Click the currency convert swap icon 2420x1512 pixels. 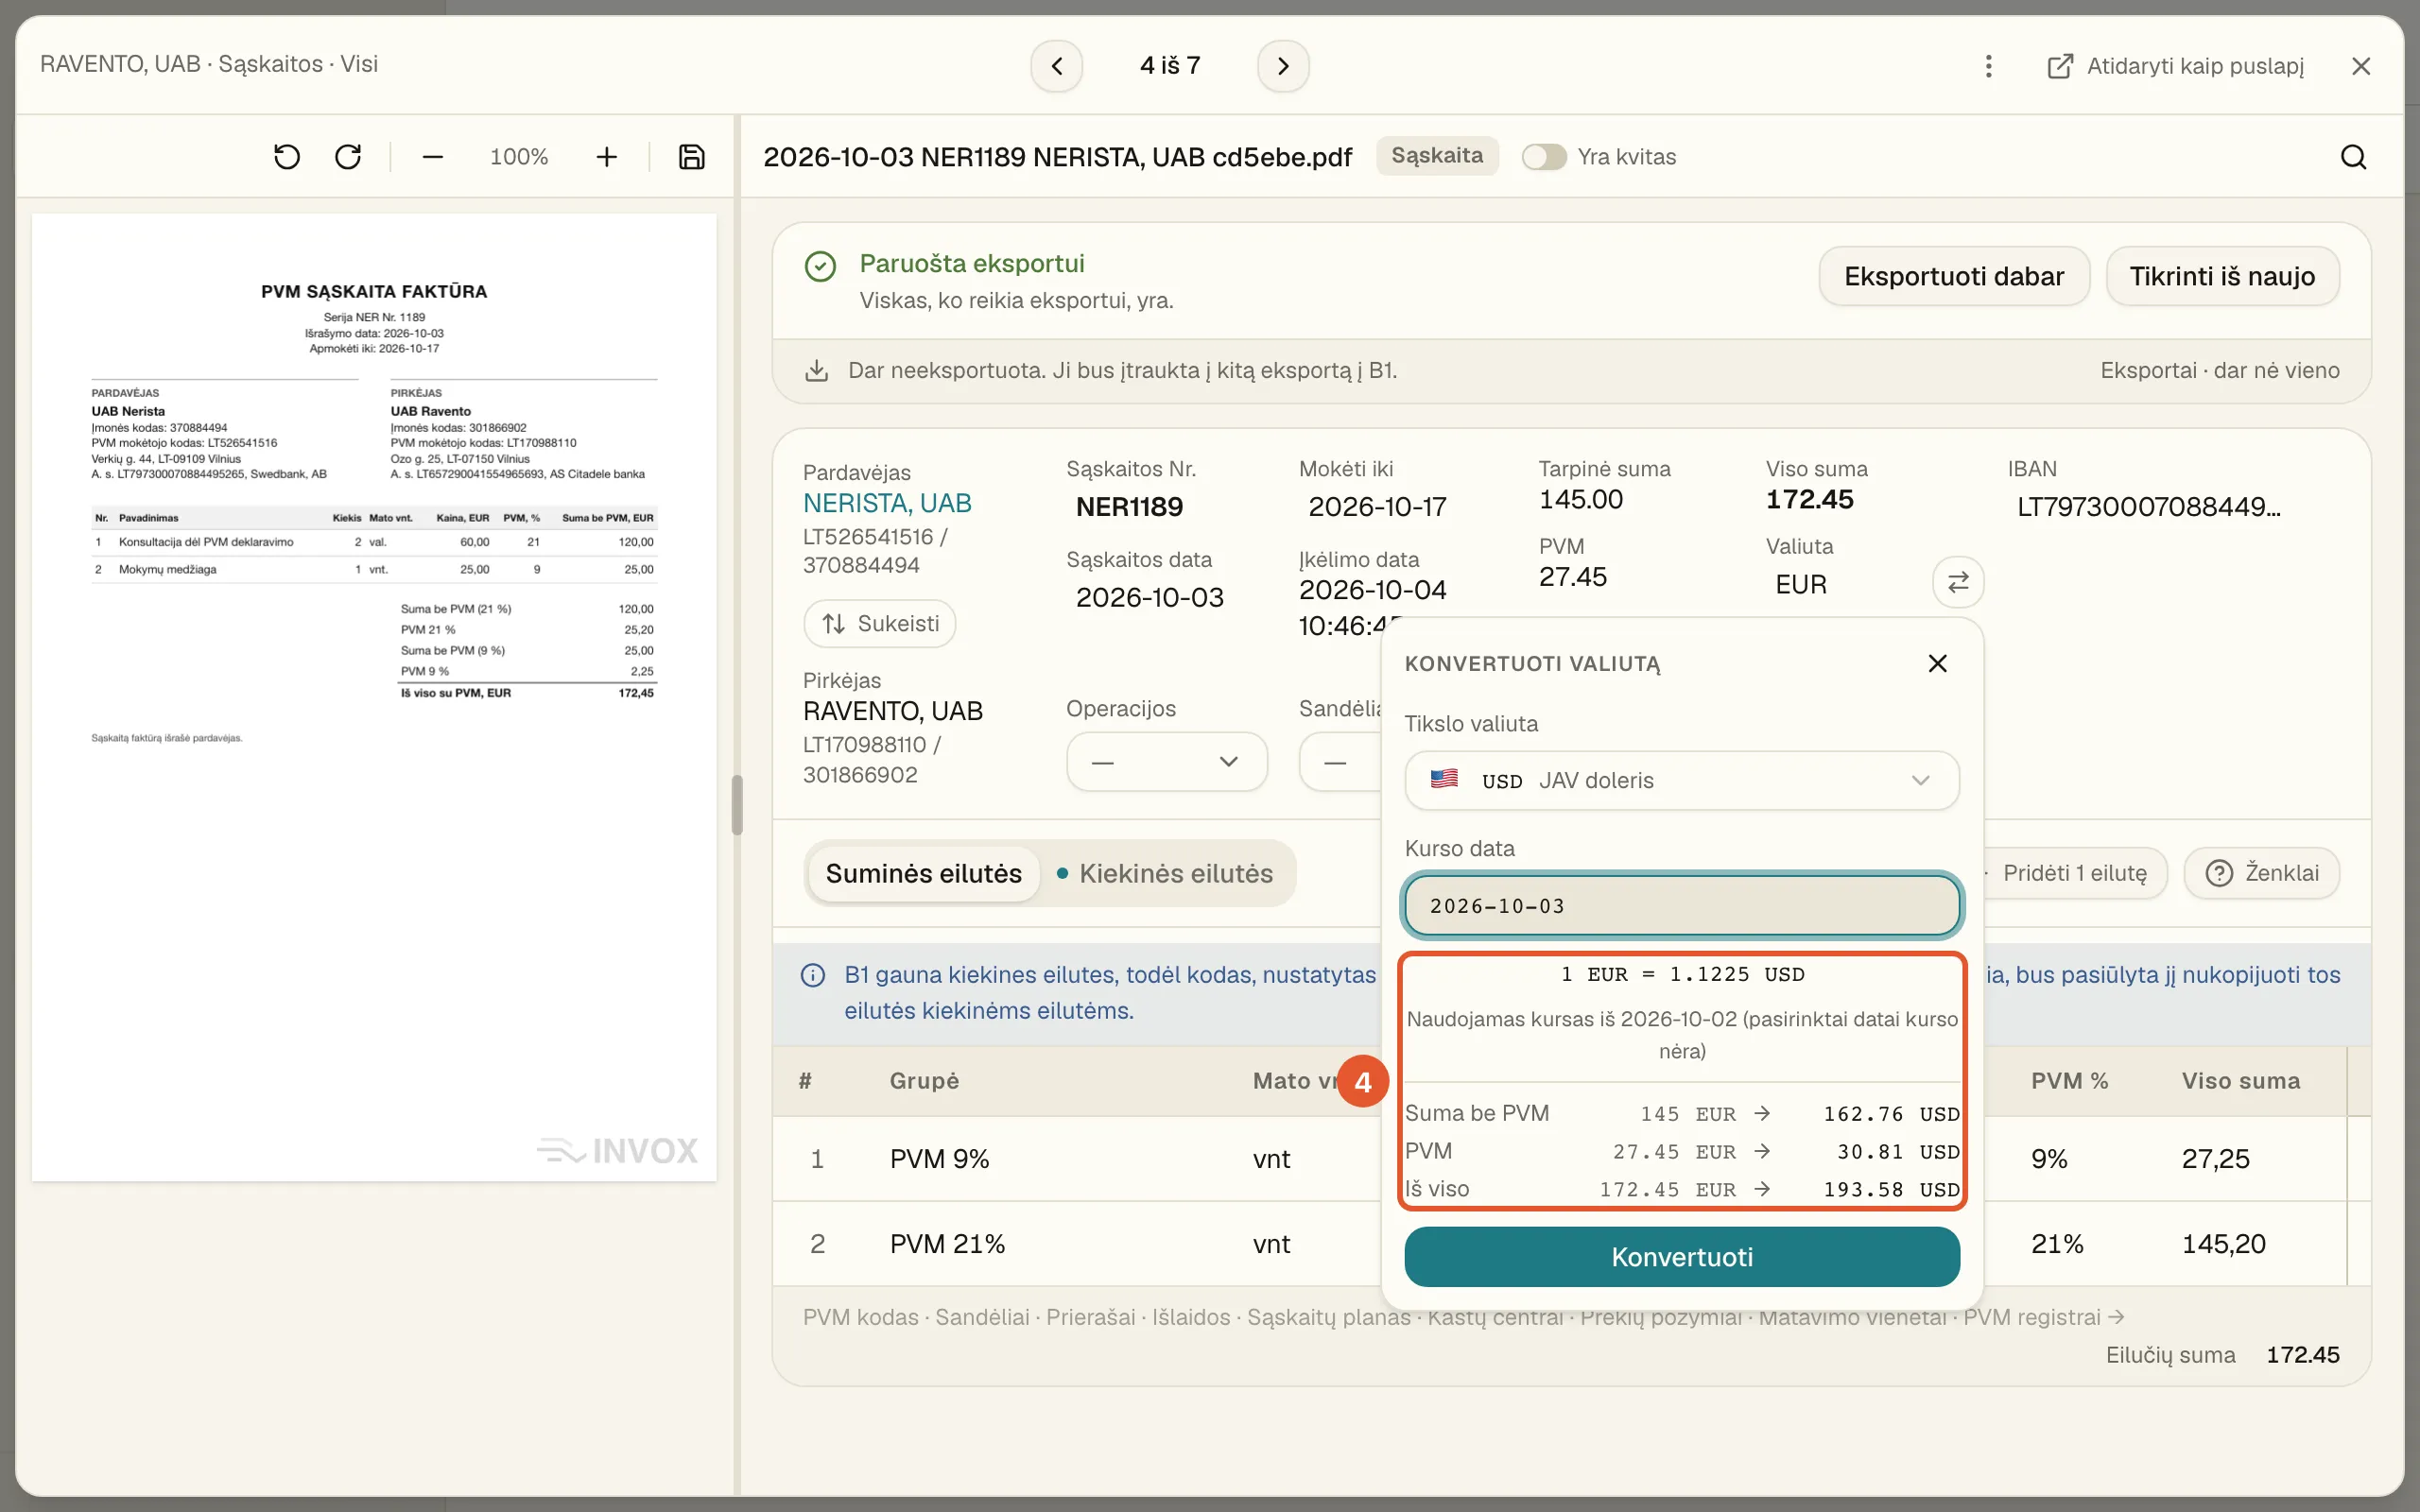coord(1958,582)
